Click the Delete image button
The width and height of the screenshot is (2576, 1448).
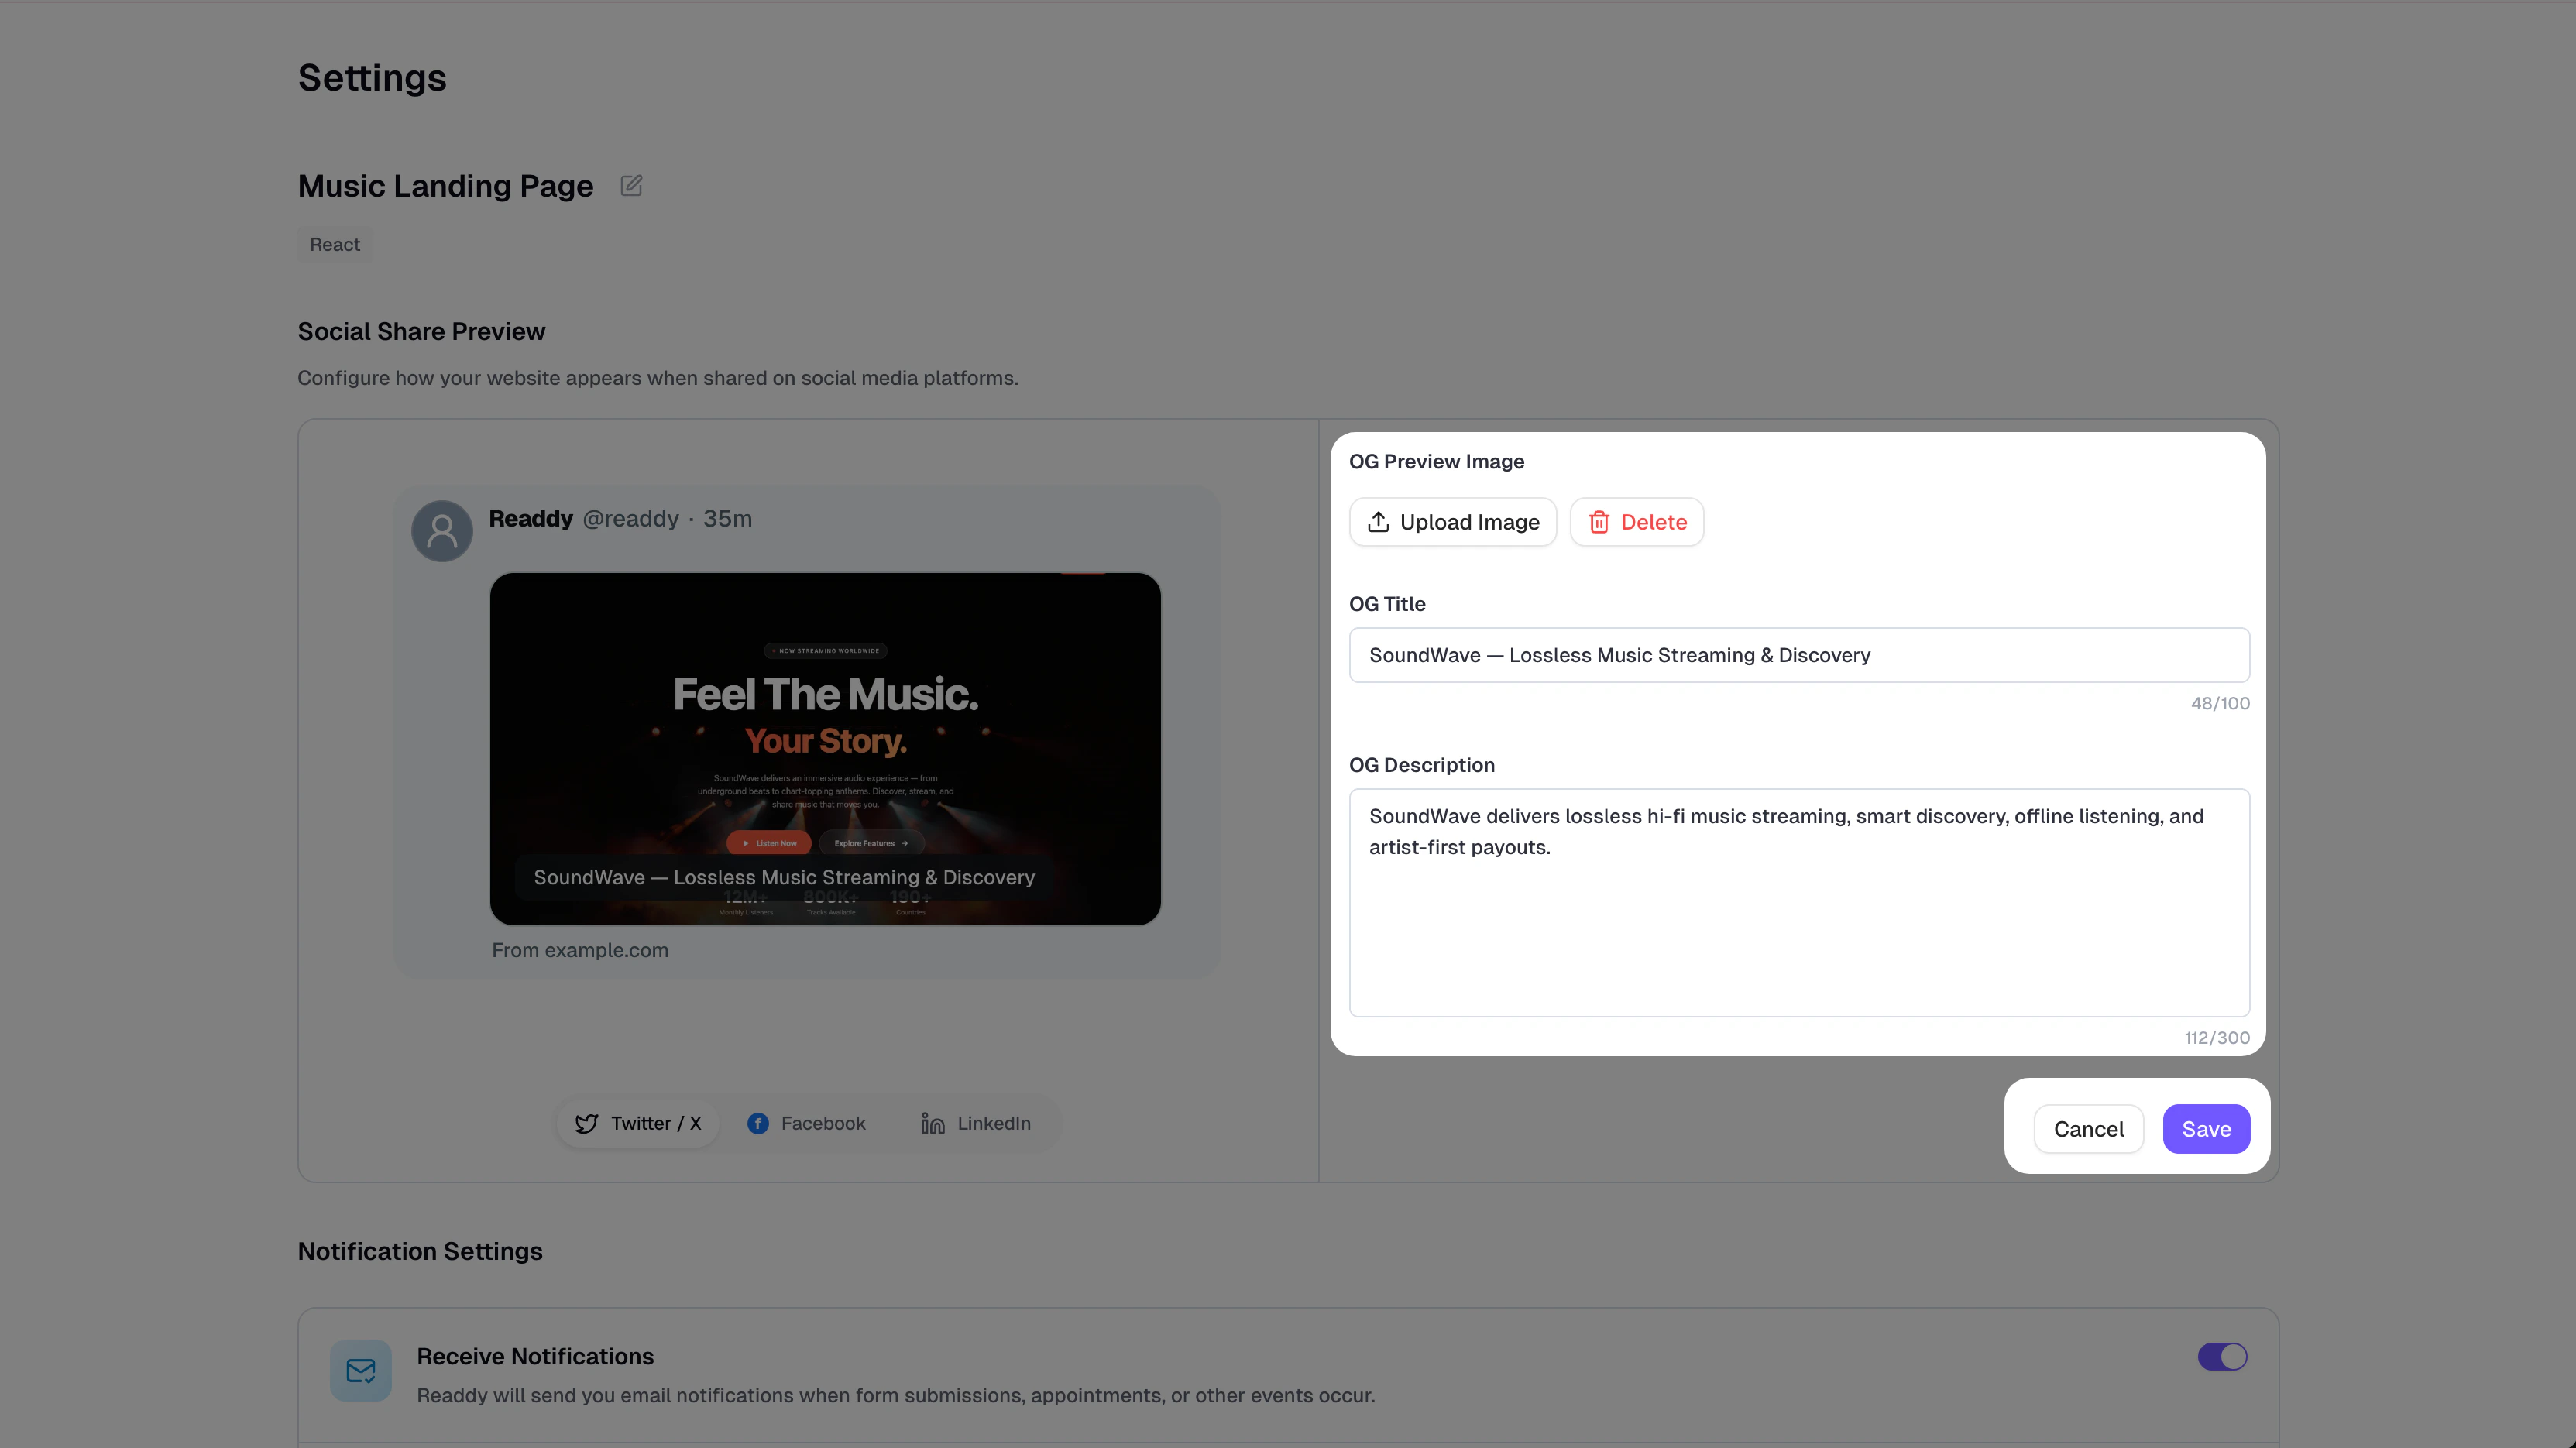[1637, 522]
